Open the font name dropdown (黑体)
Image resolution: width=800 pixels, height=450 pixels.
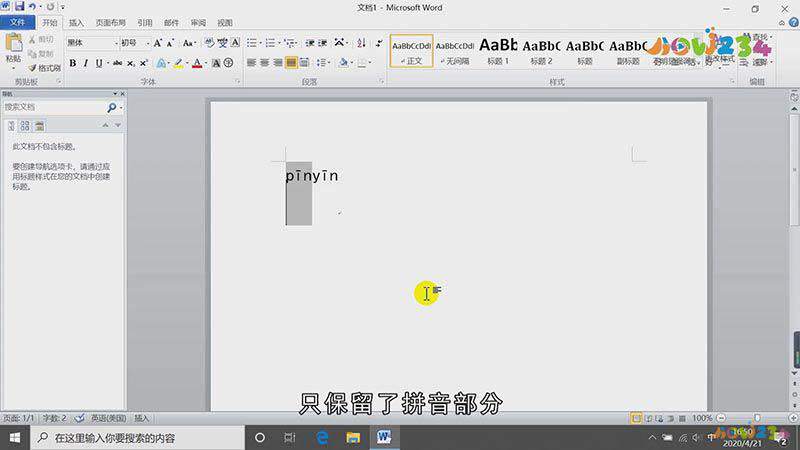point(115,43)
